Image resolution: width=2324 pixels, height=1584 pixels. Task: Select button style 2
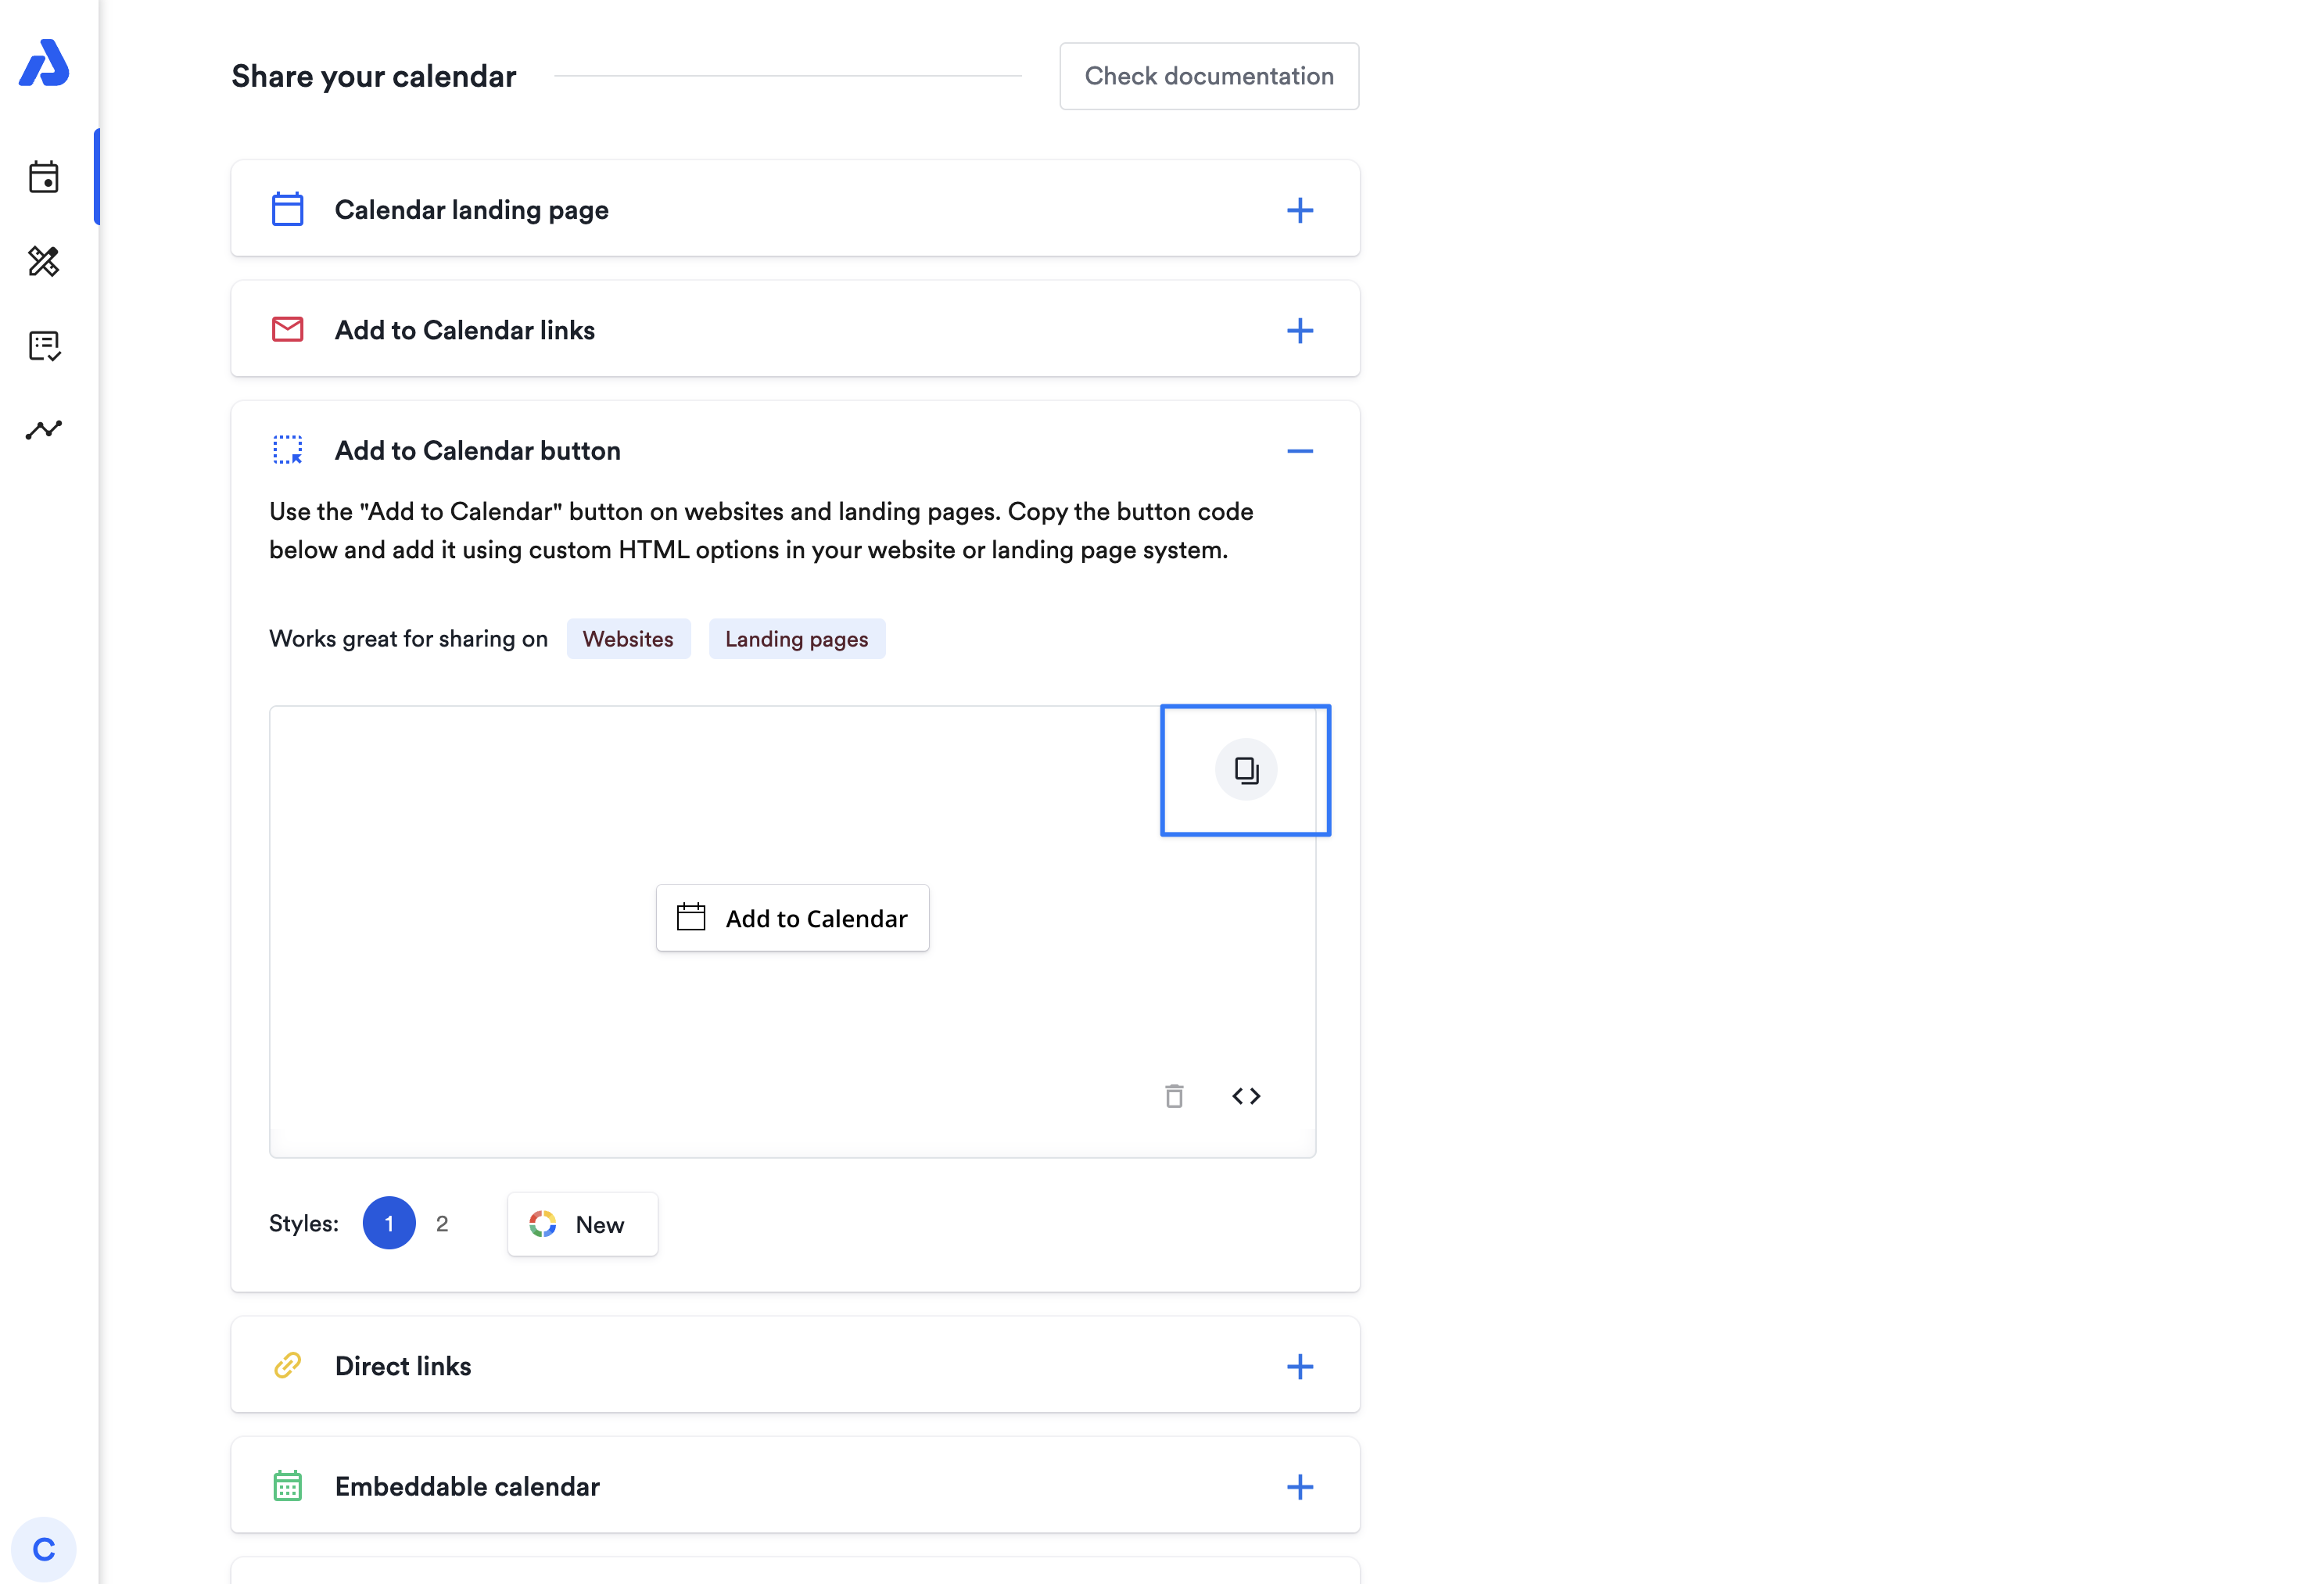click(x=442, y=1223)
